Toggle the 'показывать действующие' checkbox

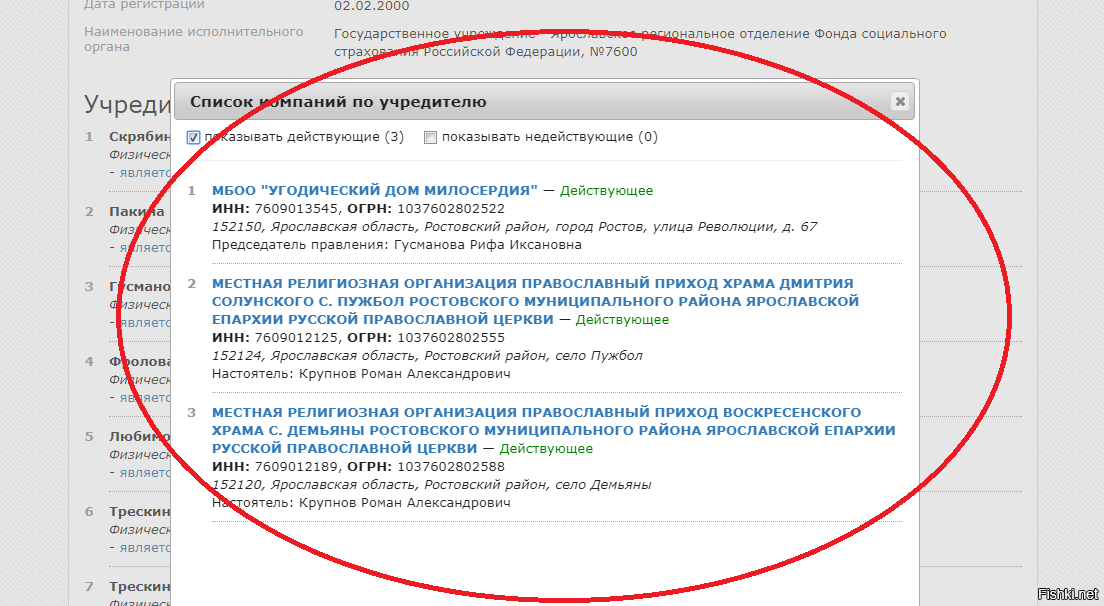194,137
